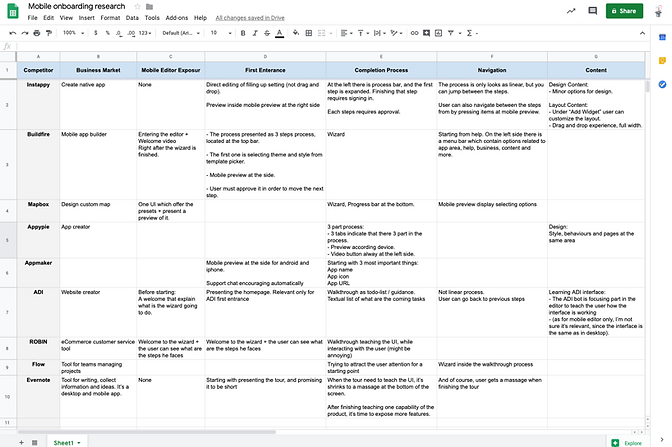This screenshot has width=672, height=447.
Task: Open the Insert menu
Action: pyautogui.click(x=87, y=18)
